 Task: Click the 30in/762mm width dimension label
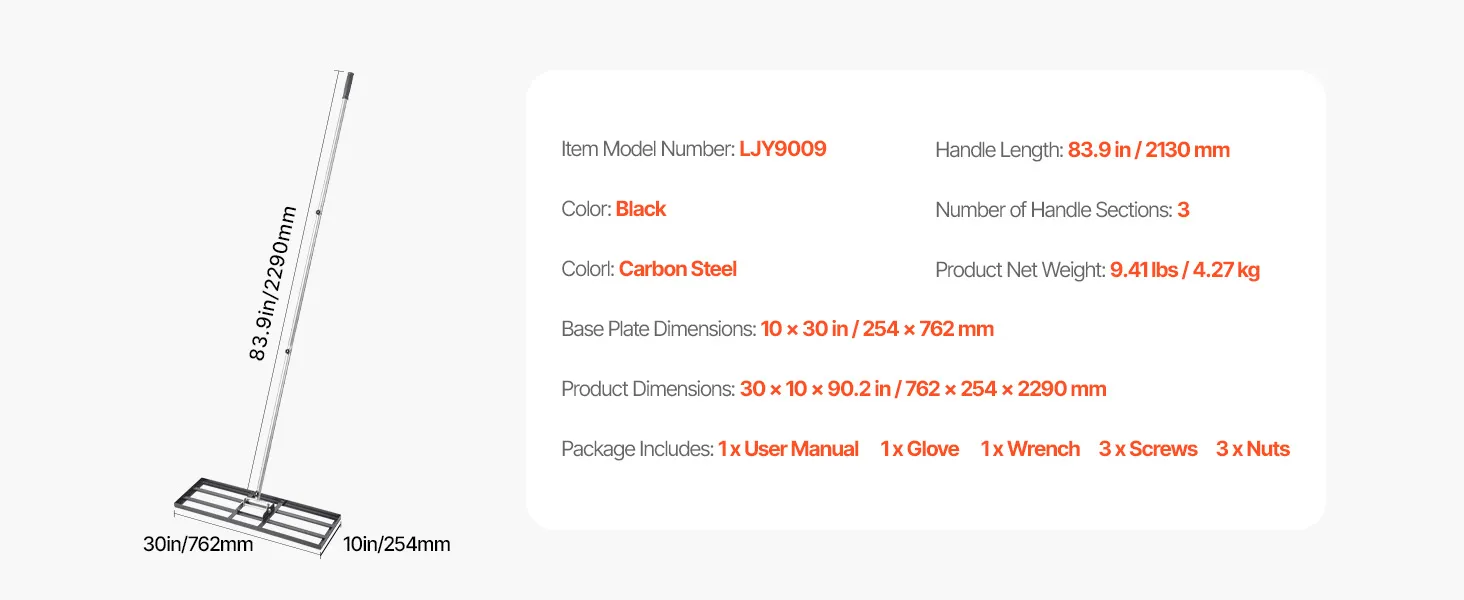coord(198,545)
